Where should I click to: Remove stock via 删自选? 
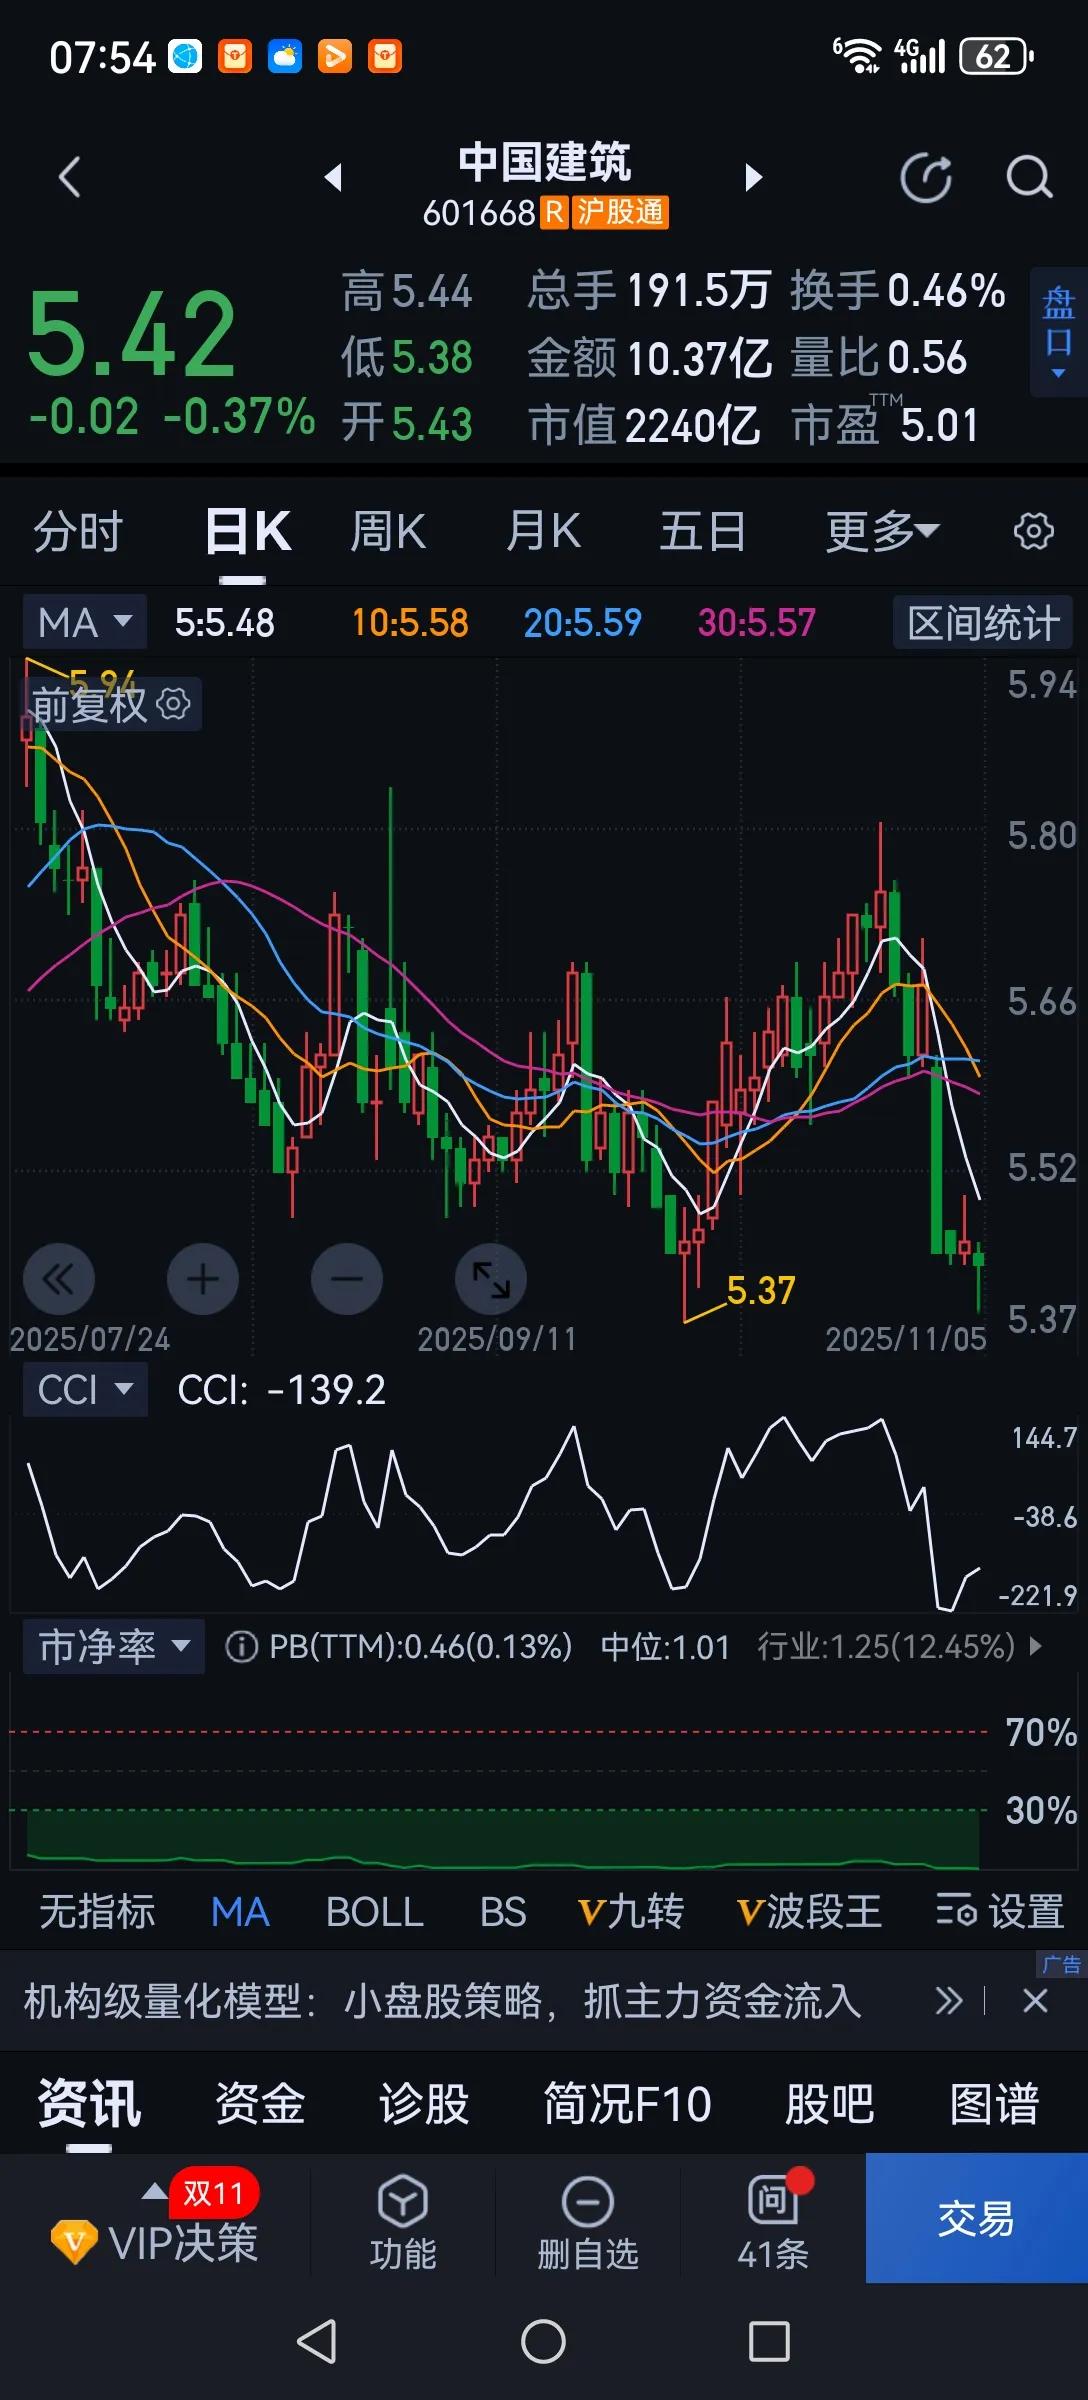point(588,2222)
